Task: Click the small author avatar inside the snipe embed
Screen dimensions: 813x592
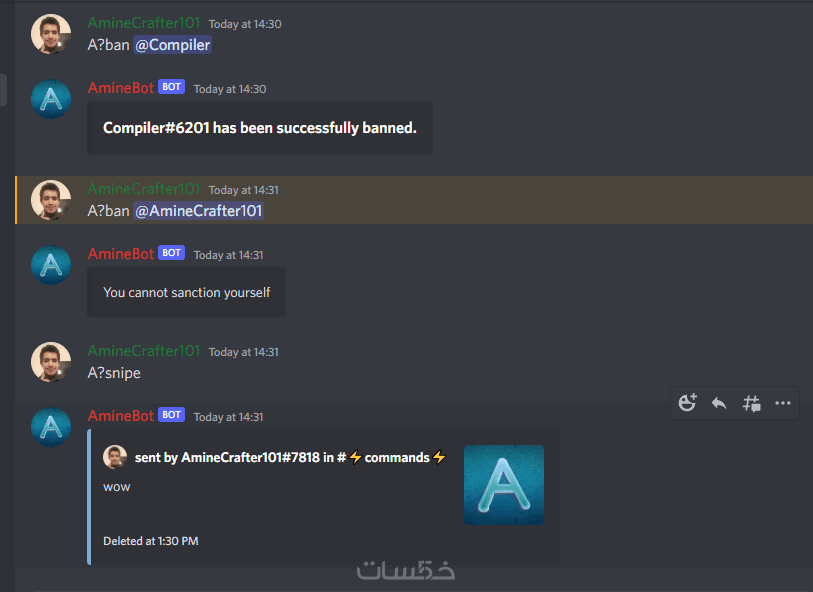Action: tap(115, 457)
